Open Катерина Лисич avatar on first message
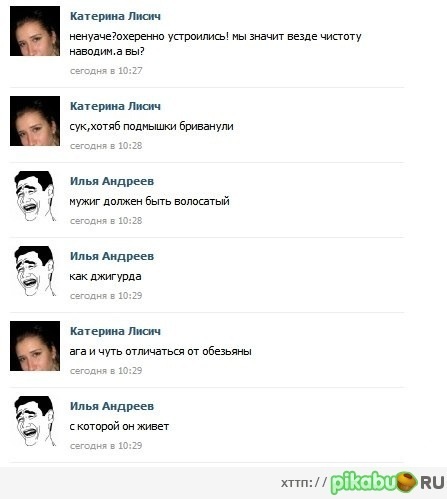The height and width of the screenshot is (499, 447). (x=35, y=31)
